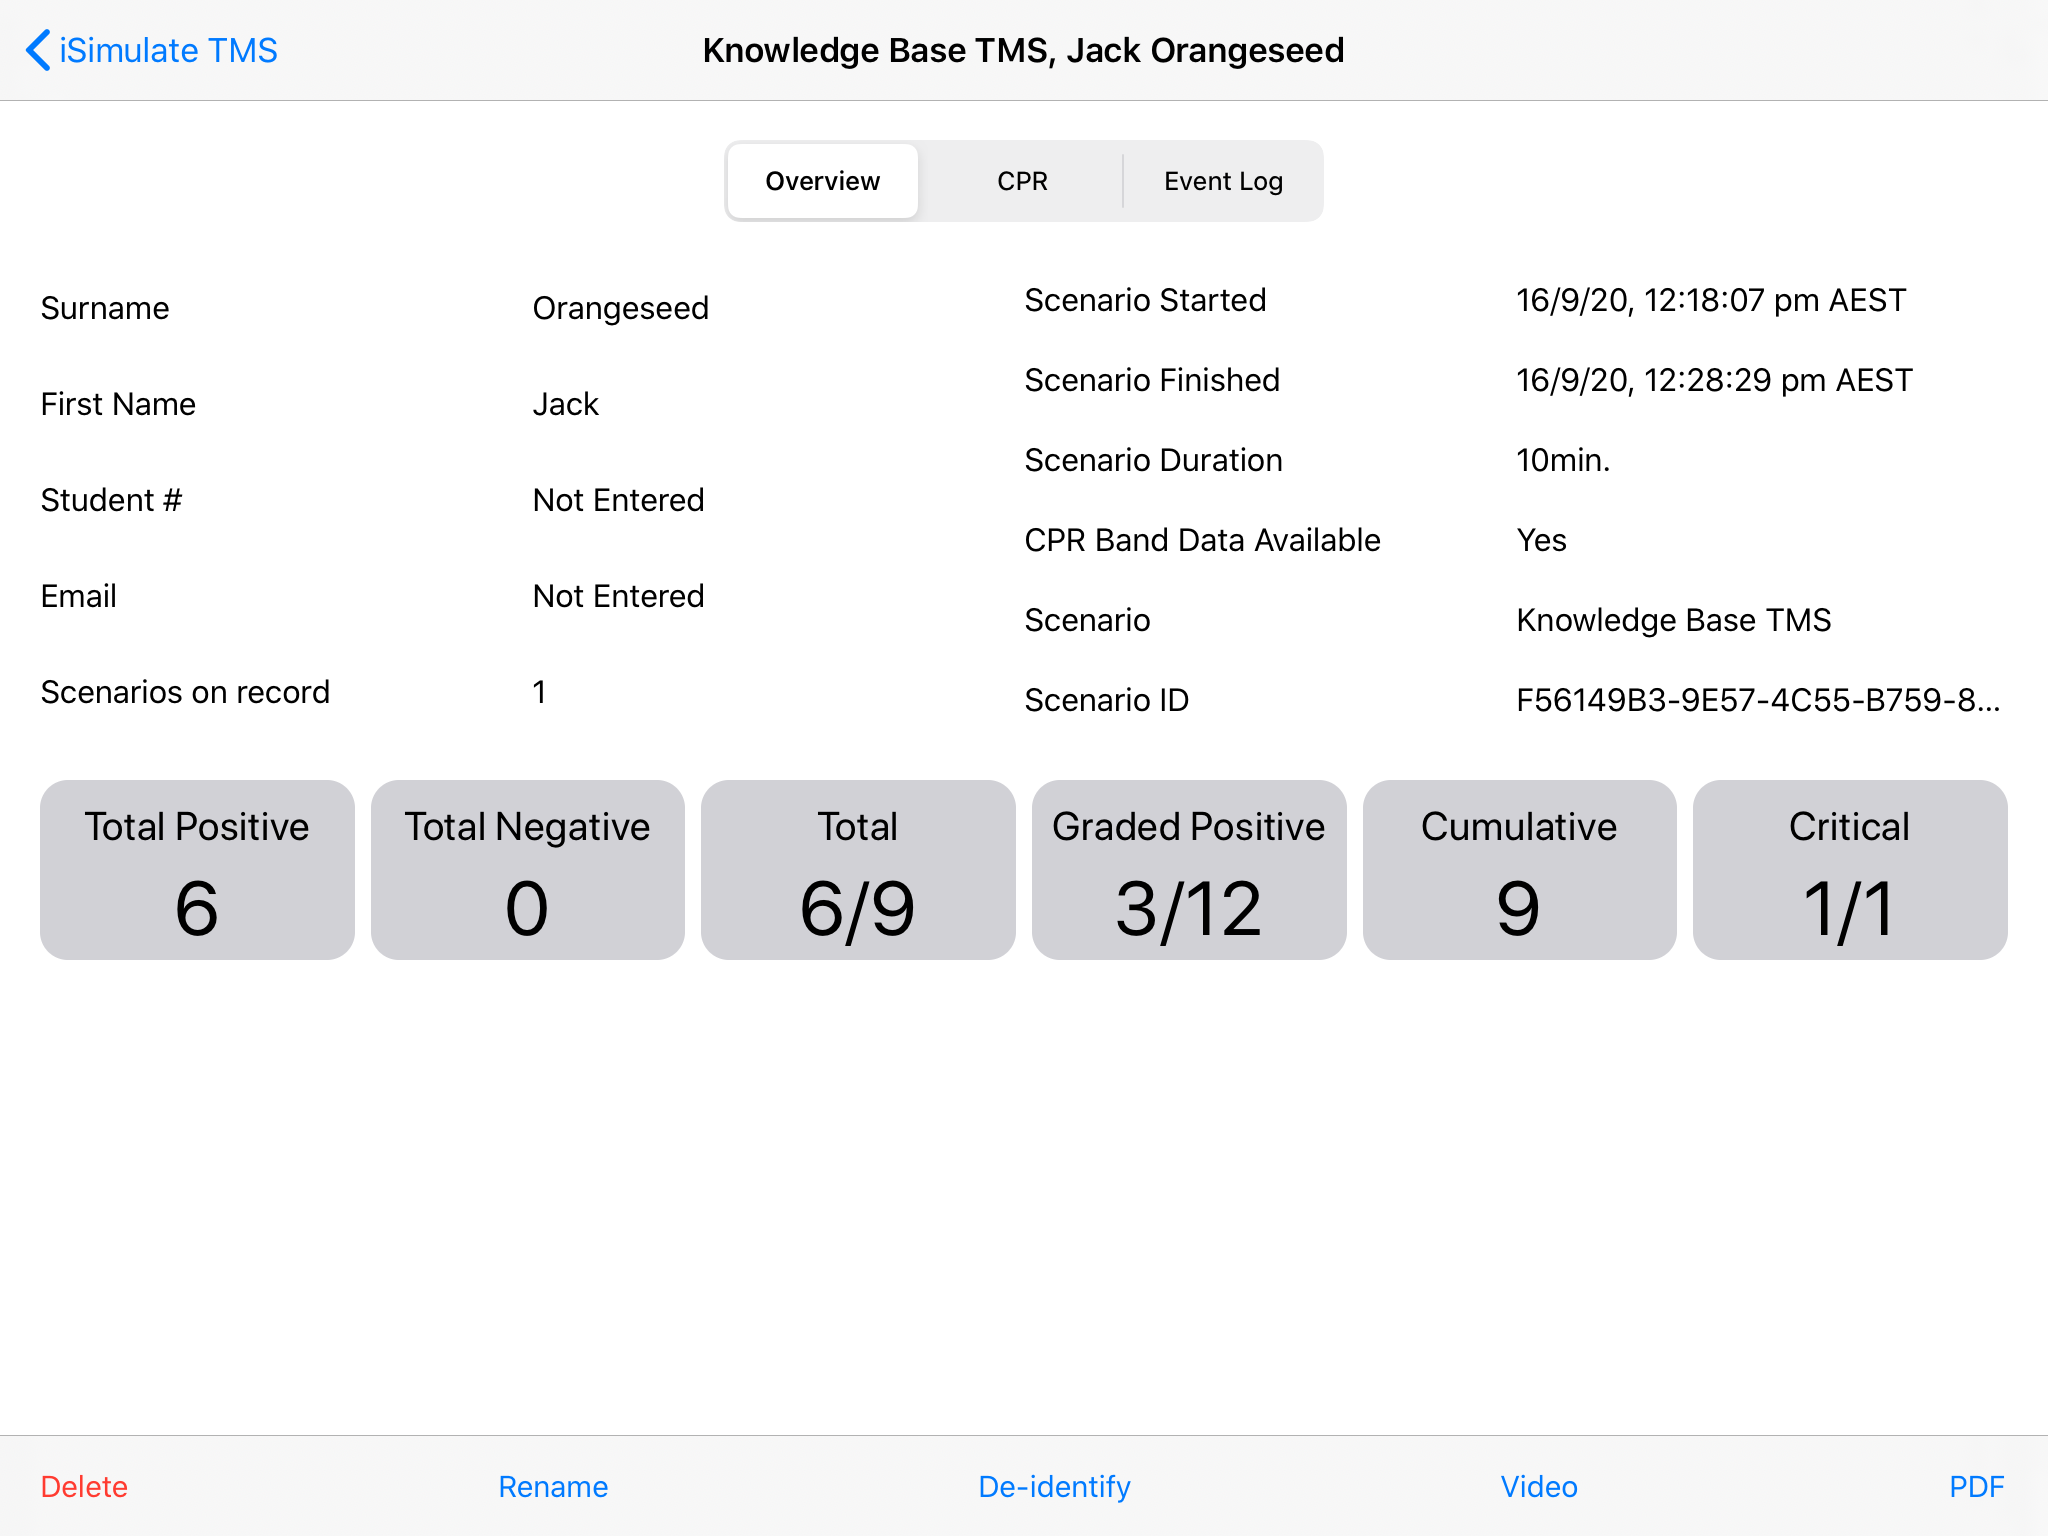
Task: Tap the back chevron icon
Action: pos(38,50)
